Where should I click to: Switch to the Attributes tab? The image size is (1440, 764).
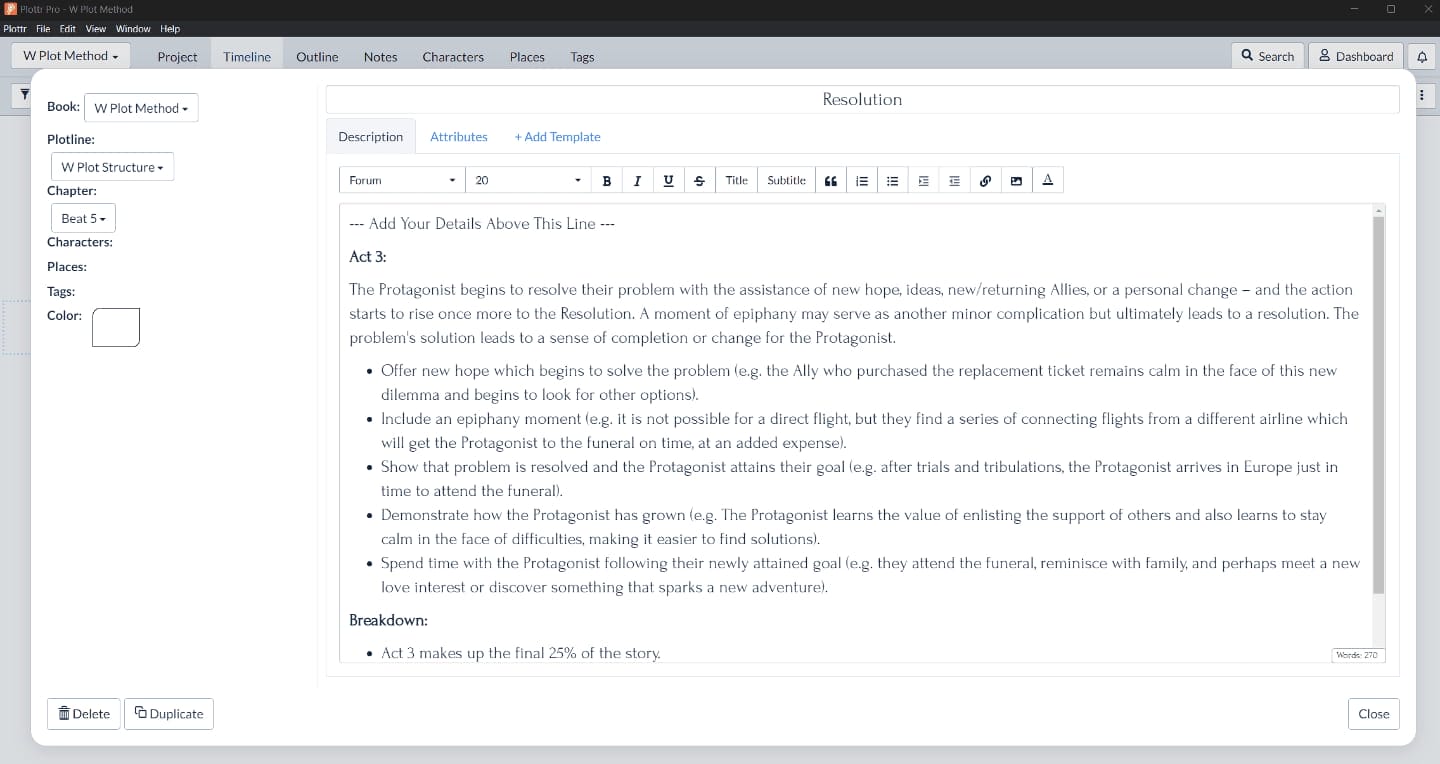[x=459, y=136]
